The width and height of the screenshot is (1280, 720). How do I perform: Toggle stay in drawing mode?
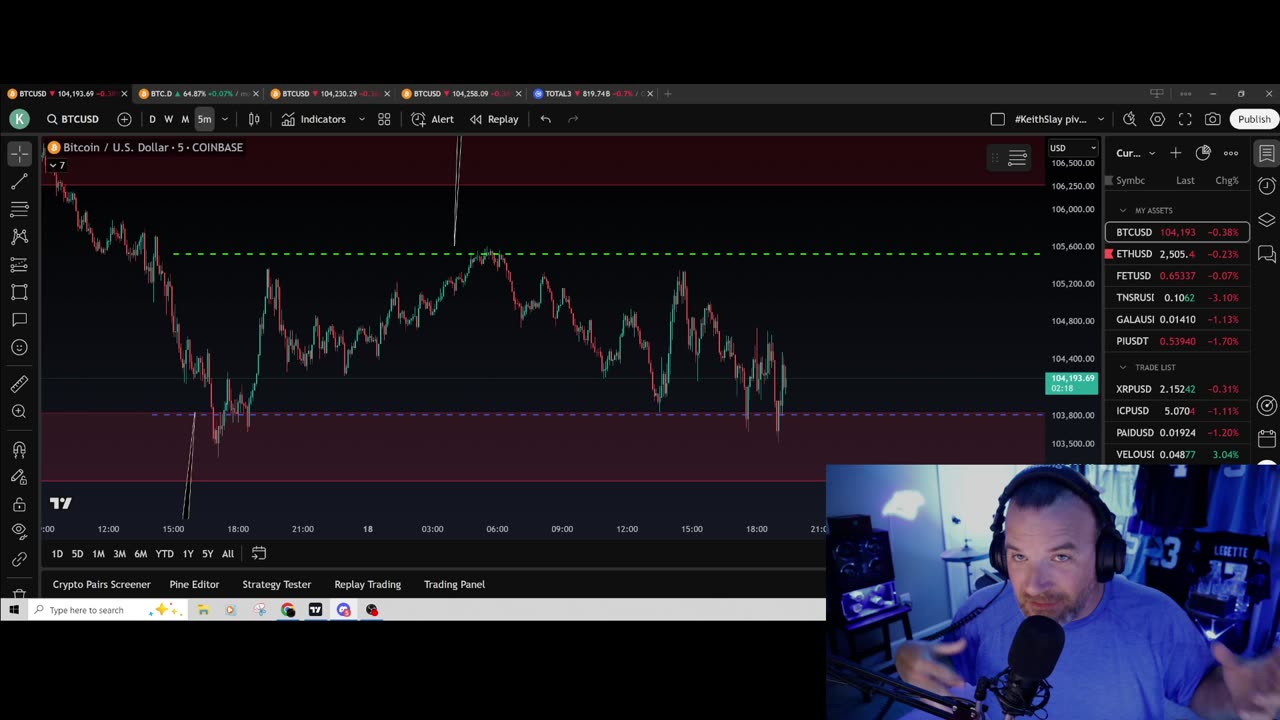[19, 478]
